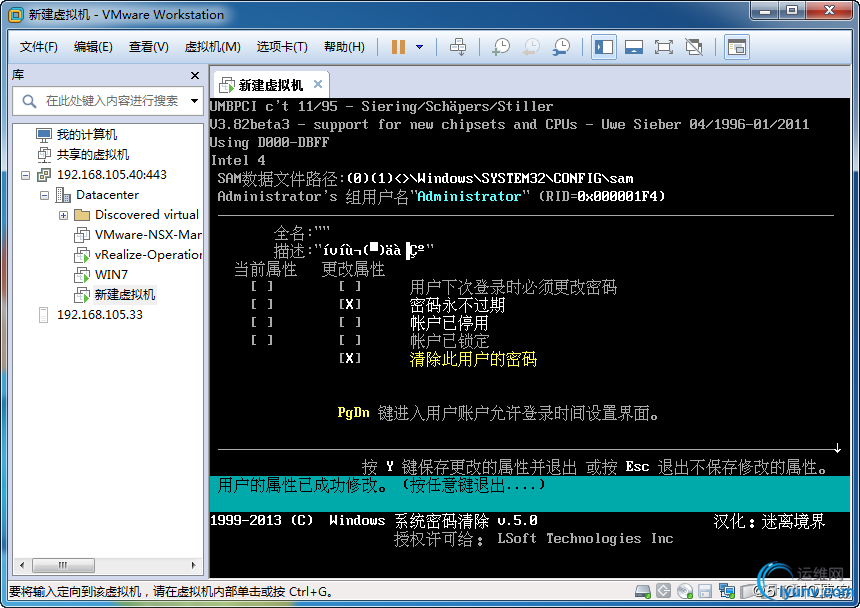The height and width of the screenshot is (608, 860).
Task: Select 新建虚拟机 in the library tree
Action: tap(125, 294)
